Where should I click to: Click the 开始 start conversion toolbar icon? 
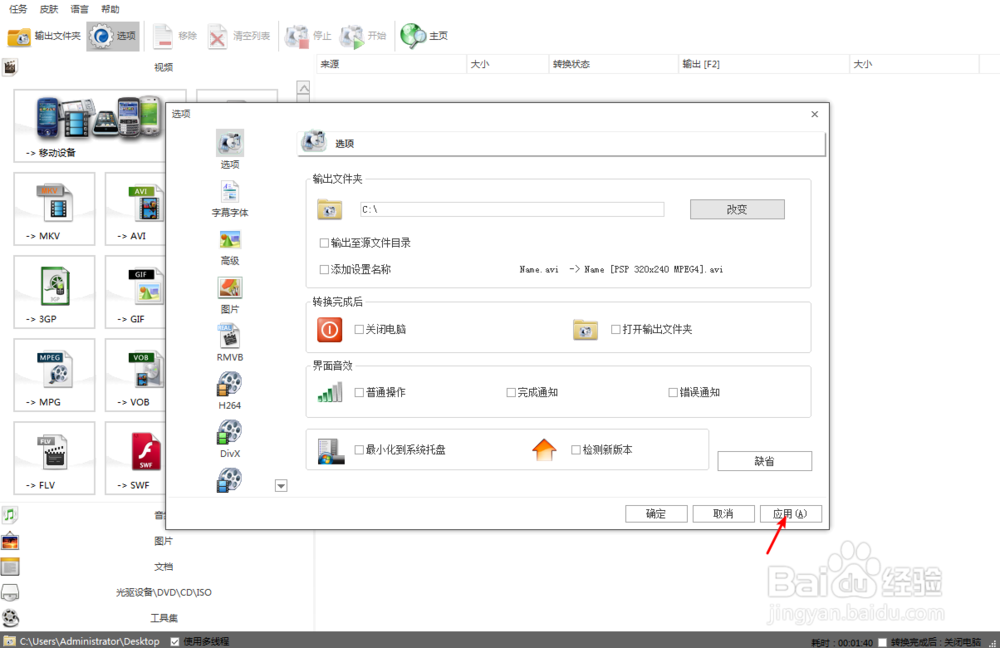(x=362, y=33)
